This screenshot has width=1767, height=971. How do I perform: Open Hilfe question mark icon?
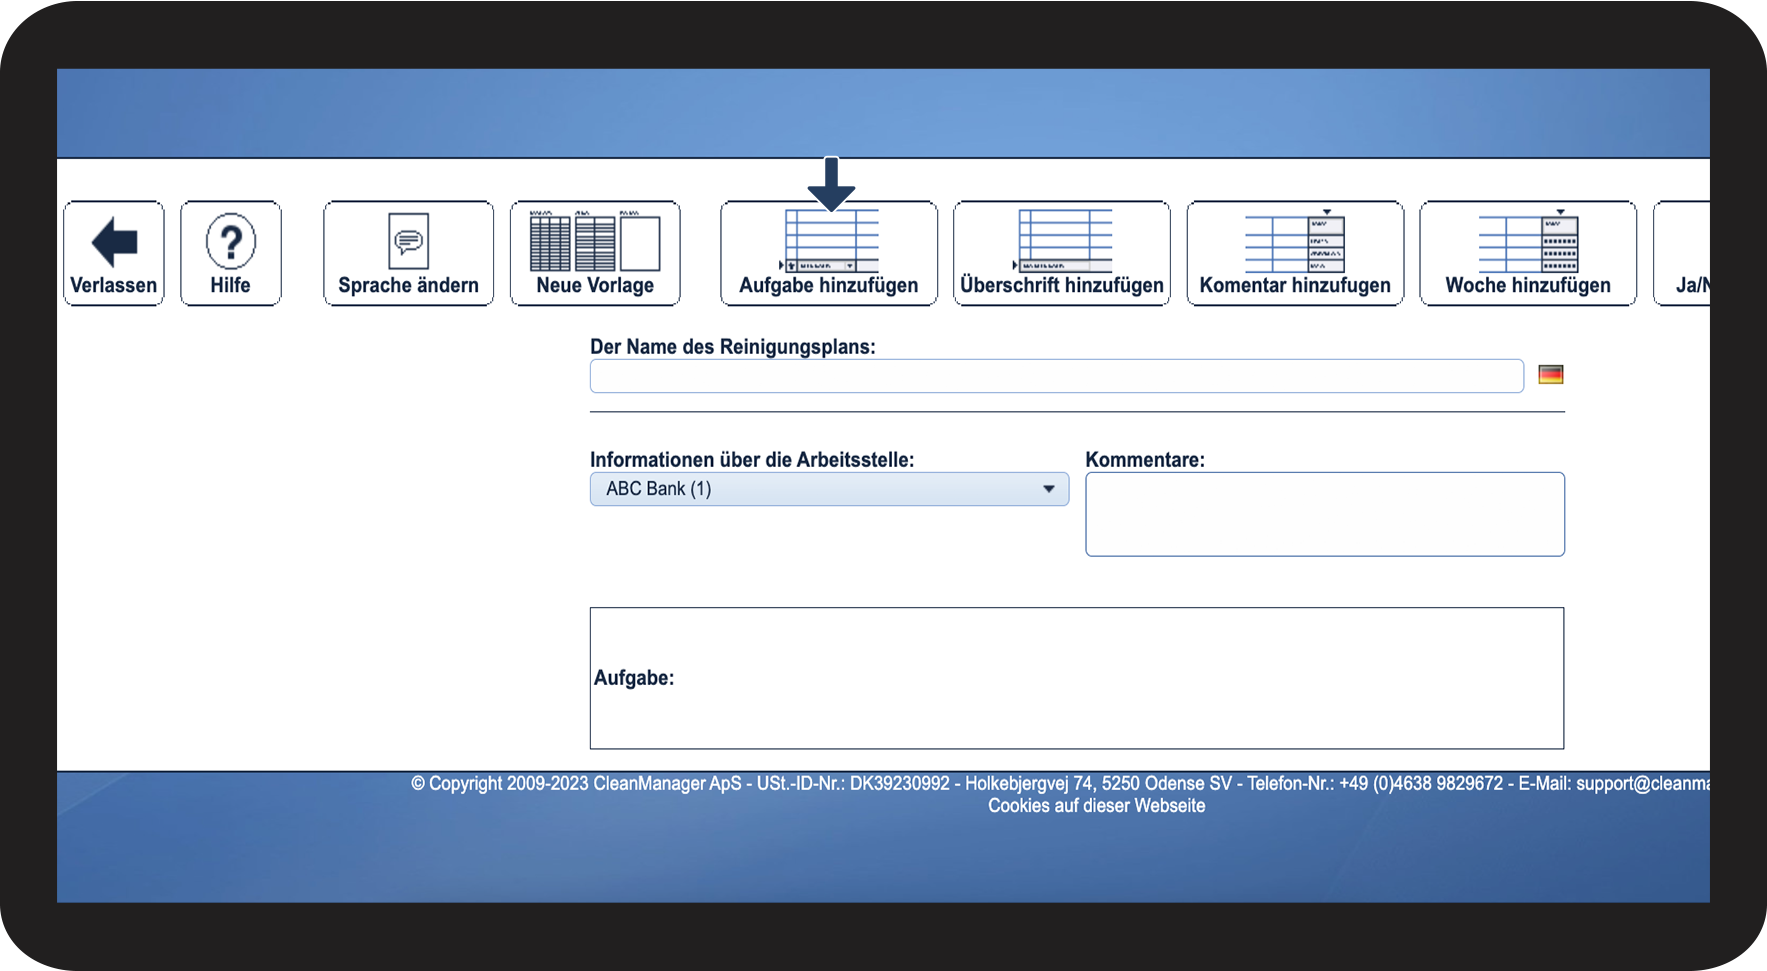click(231, 242)
